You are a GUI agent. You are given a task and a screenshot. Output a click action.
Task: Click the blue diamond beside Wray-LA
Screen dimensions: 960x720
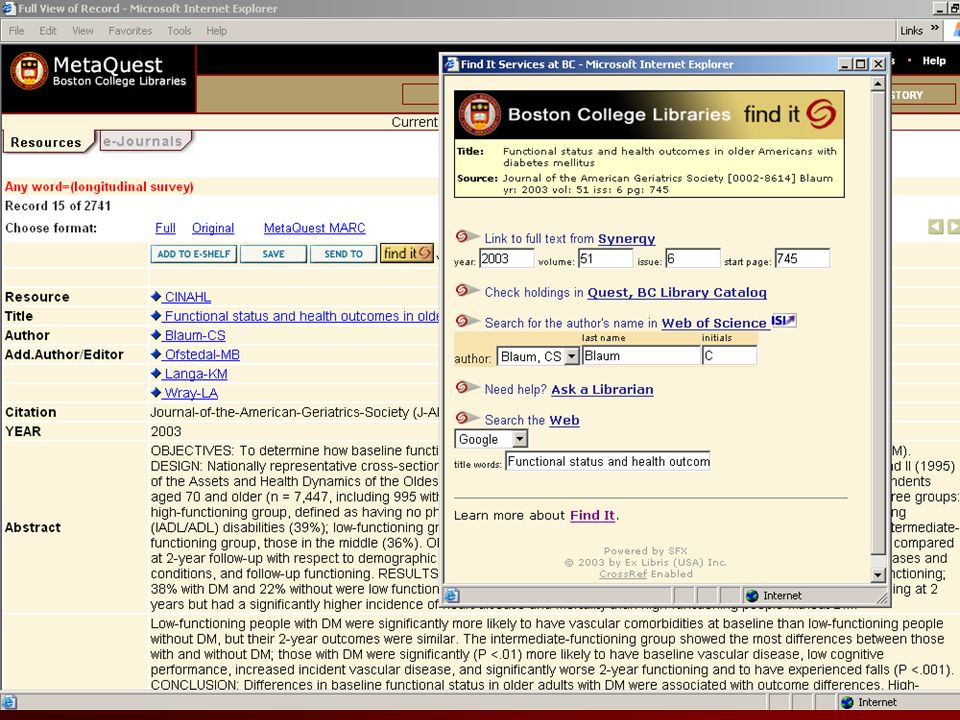156,392
